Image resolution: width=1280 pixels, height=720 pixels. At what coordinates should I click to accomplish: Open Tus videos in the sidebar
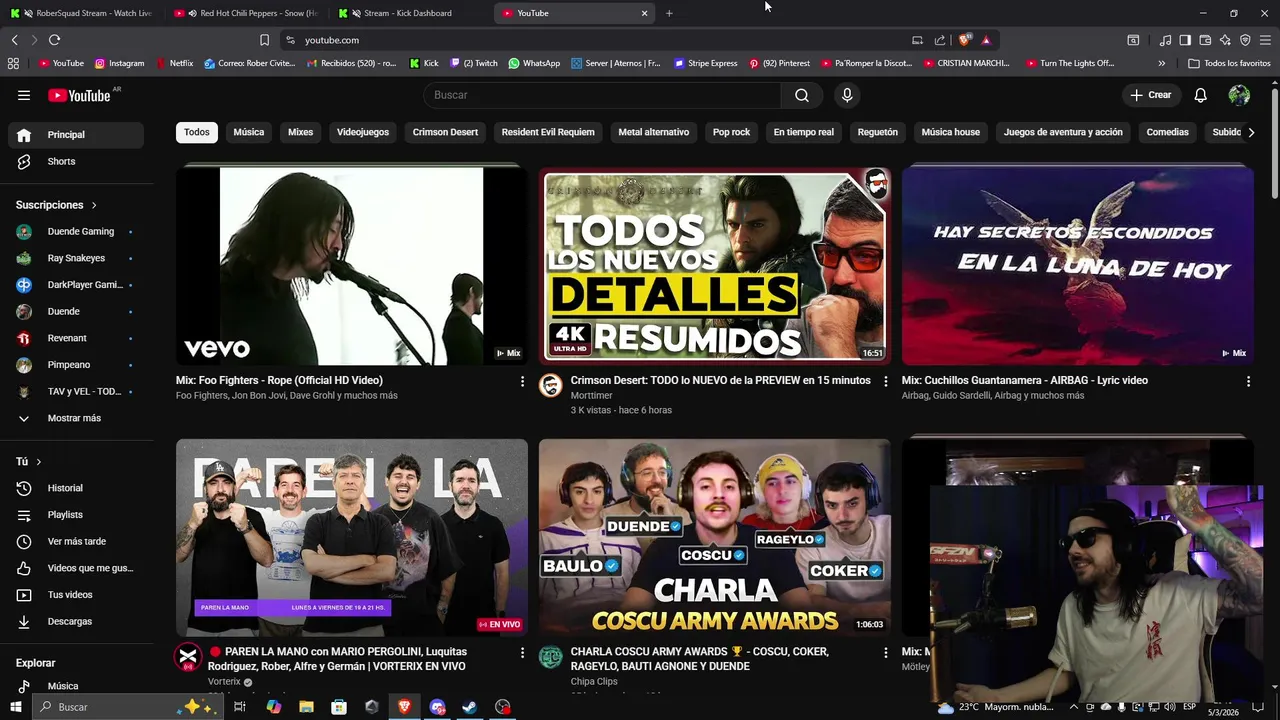coord(76,595)
